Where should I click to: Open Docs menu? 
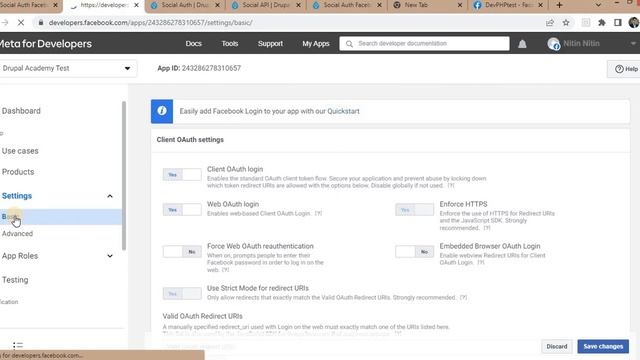pyautogui.click(x=193, y=44)
